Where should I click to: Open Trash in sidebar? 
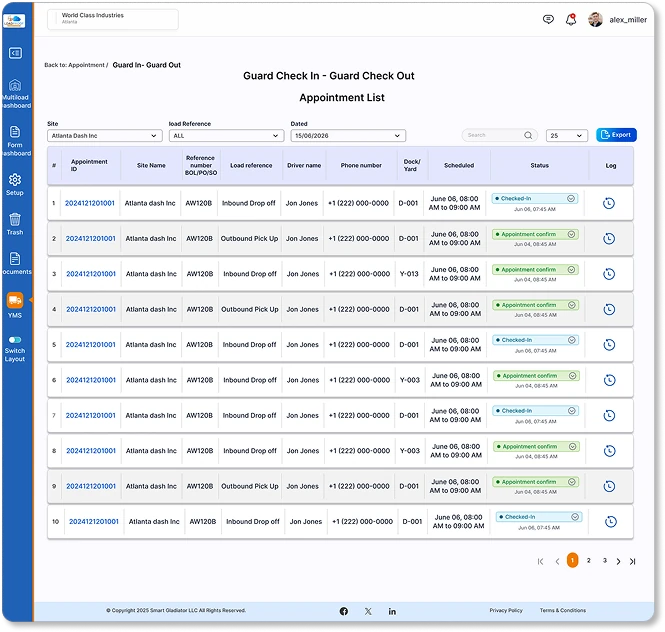point(15,224)
